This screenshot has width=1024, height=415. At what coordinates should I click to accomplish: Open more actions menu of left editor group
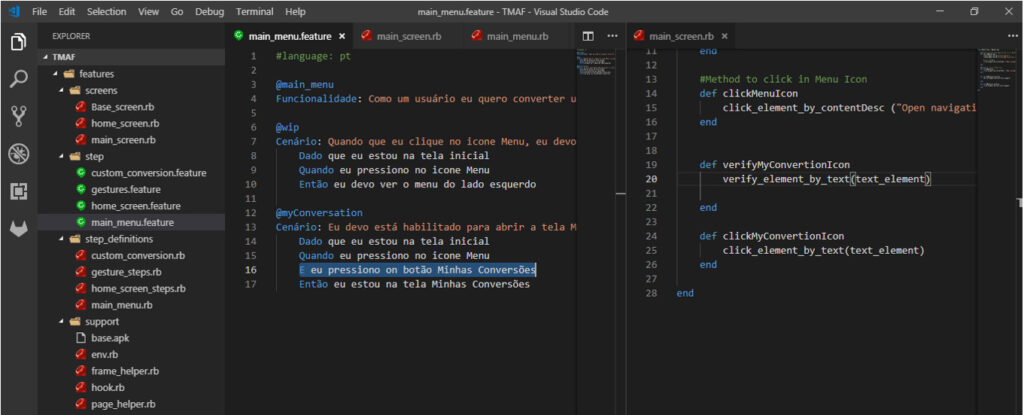[612, 36]
